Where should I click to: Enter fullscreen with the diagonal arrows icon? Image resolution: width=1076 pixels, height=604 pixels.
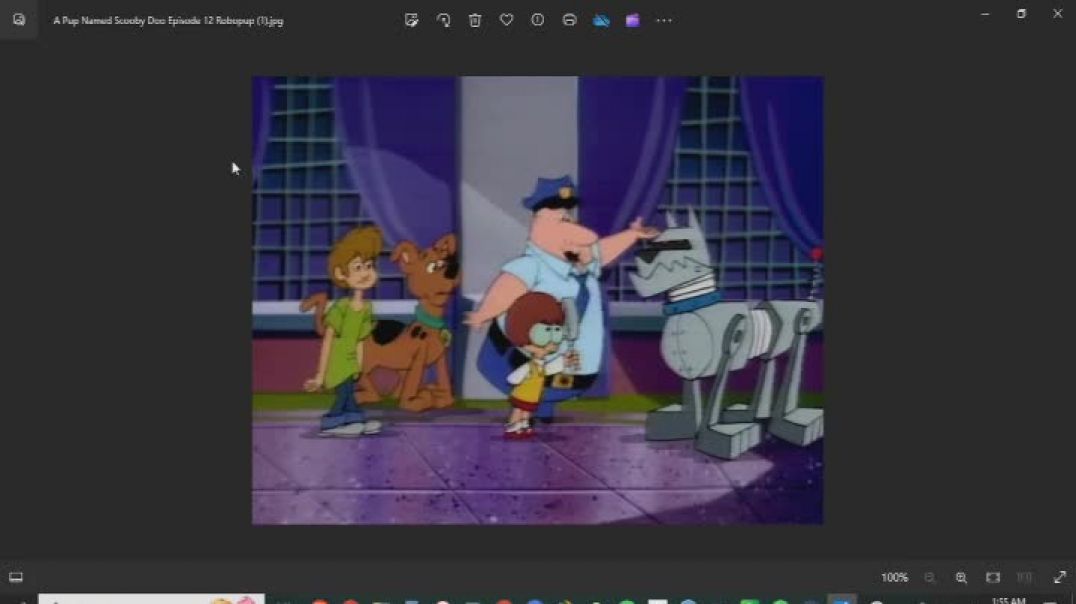pyautogui.click(x=1060, y=577)
